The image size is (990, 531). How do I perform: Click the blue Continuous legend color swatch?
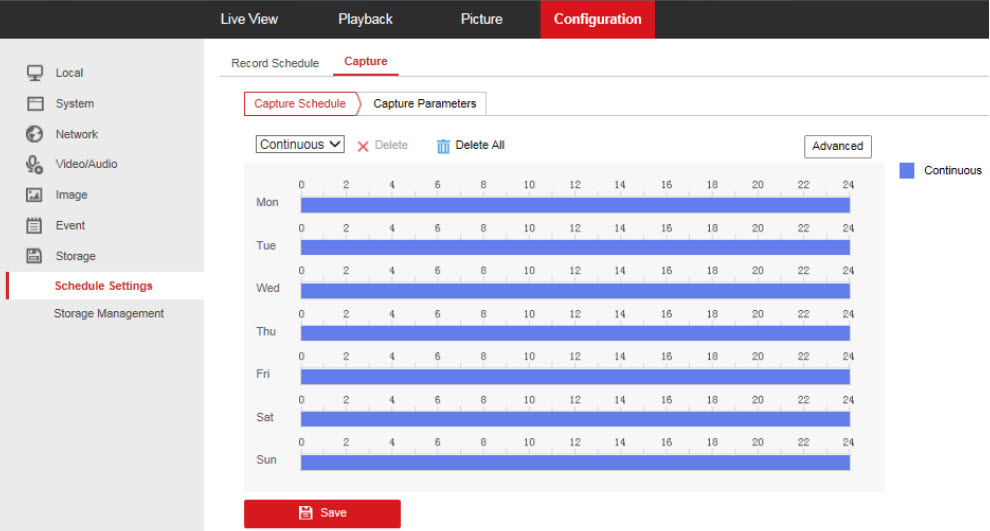(907, 171)
